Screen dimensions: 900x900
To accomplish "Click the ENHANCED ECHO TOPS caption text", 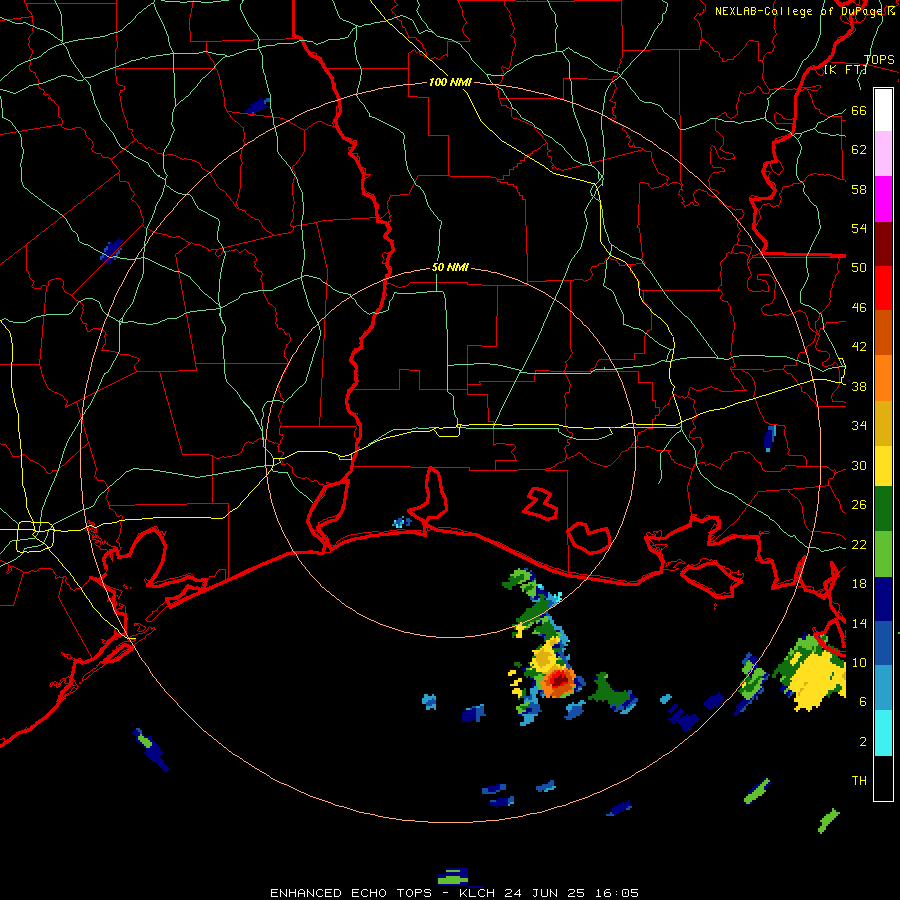I will tap(351, 893).
